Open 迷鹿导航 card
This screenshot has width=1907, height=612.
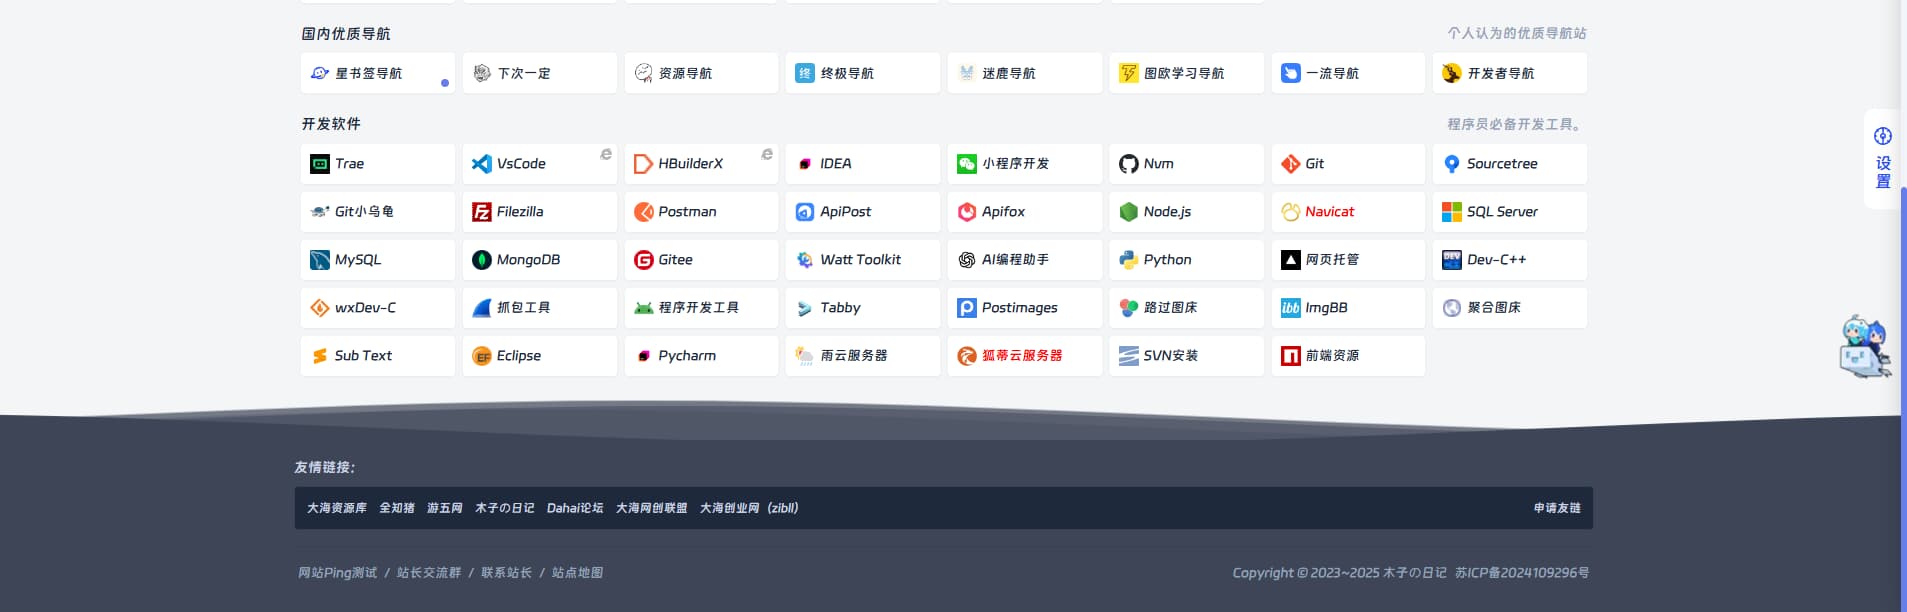coord(1025,73)
